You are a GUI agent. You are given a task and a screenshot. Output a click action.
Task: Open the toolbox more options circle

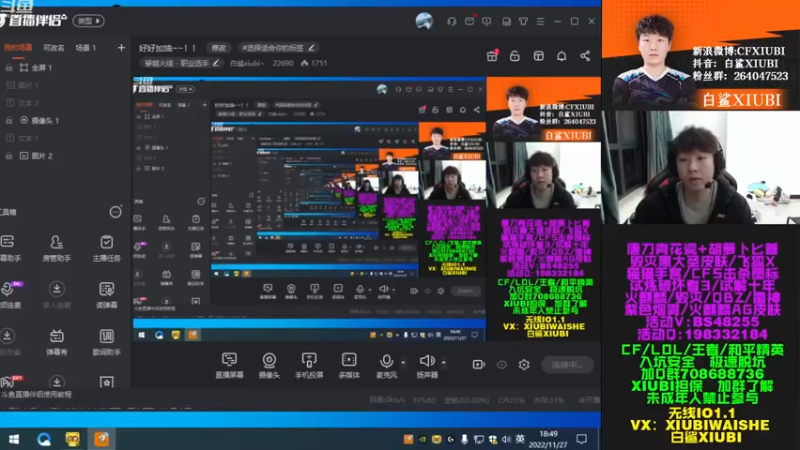click(115, 212)
